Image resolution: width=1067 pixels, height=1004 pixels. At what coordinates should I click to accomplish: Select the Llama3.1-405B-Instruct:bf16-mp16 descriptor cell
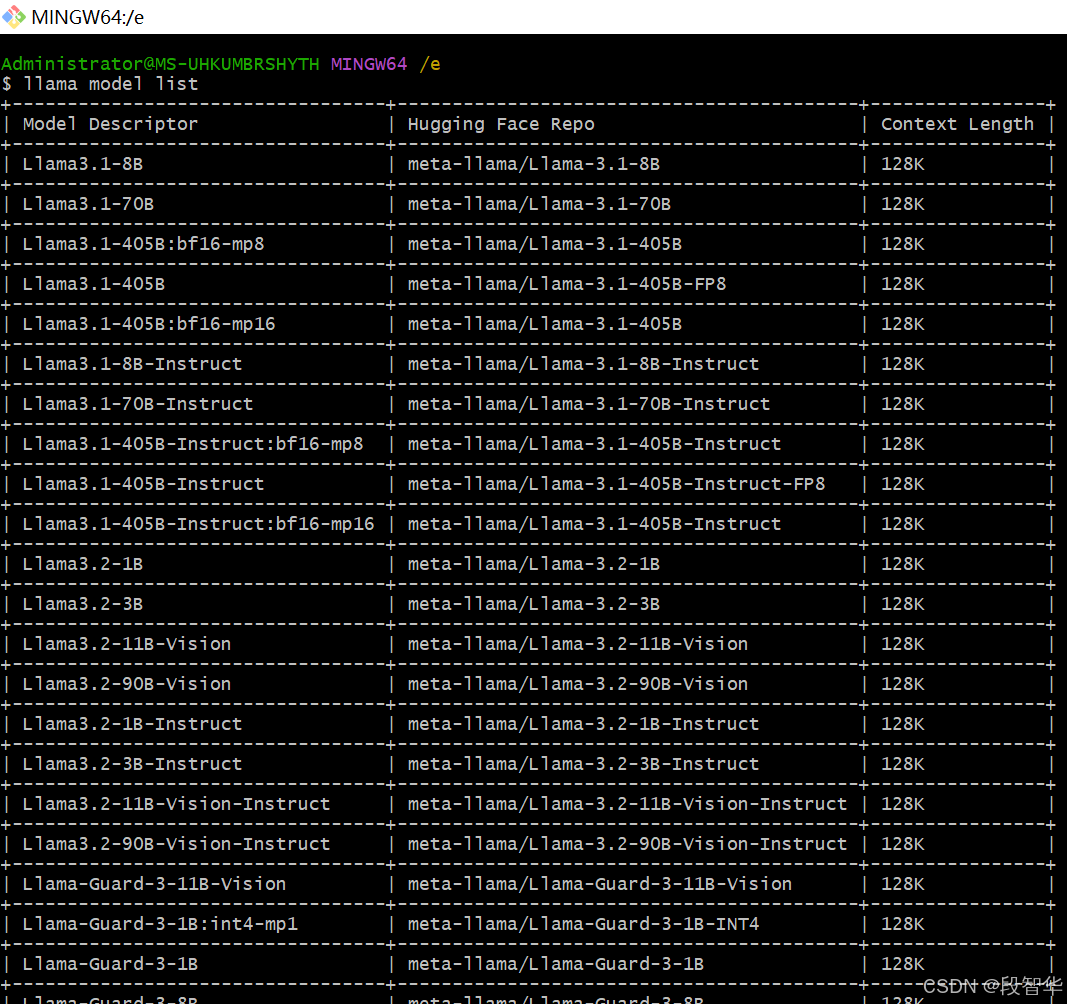tap(198, 524)
